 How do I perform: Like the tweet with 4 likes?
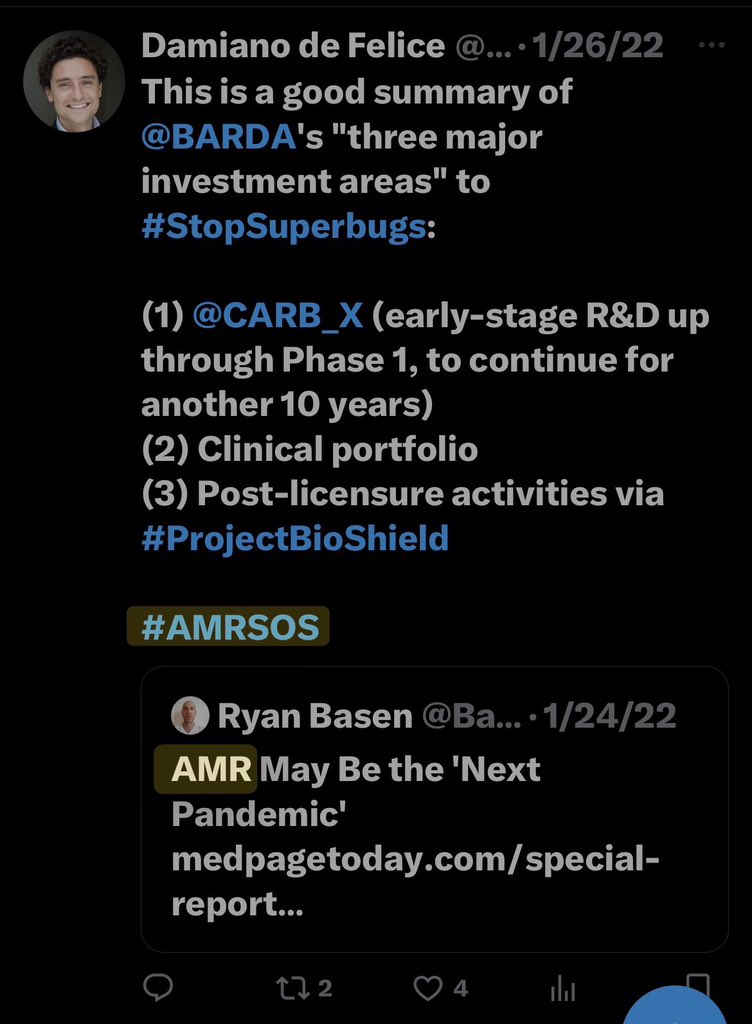[x=429, y=988]
